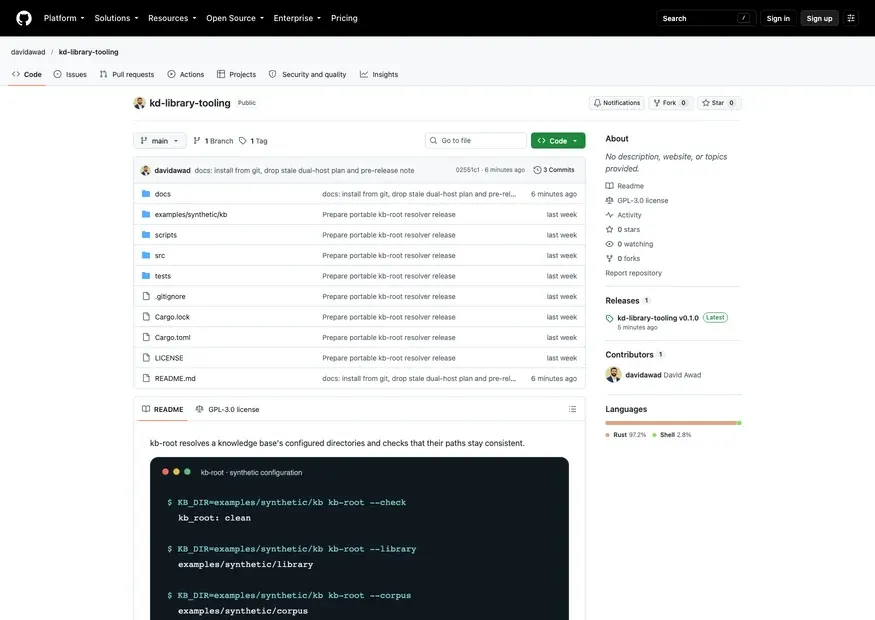
Task: Open the LICENSE file
Action: pyautogui.click(x=169, y=358)
